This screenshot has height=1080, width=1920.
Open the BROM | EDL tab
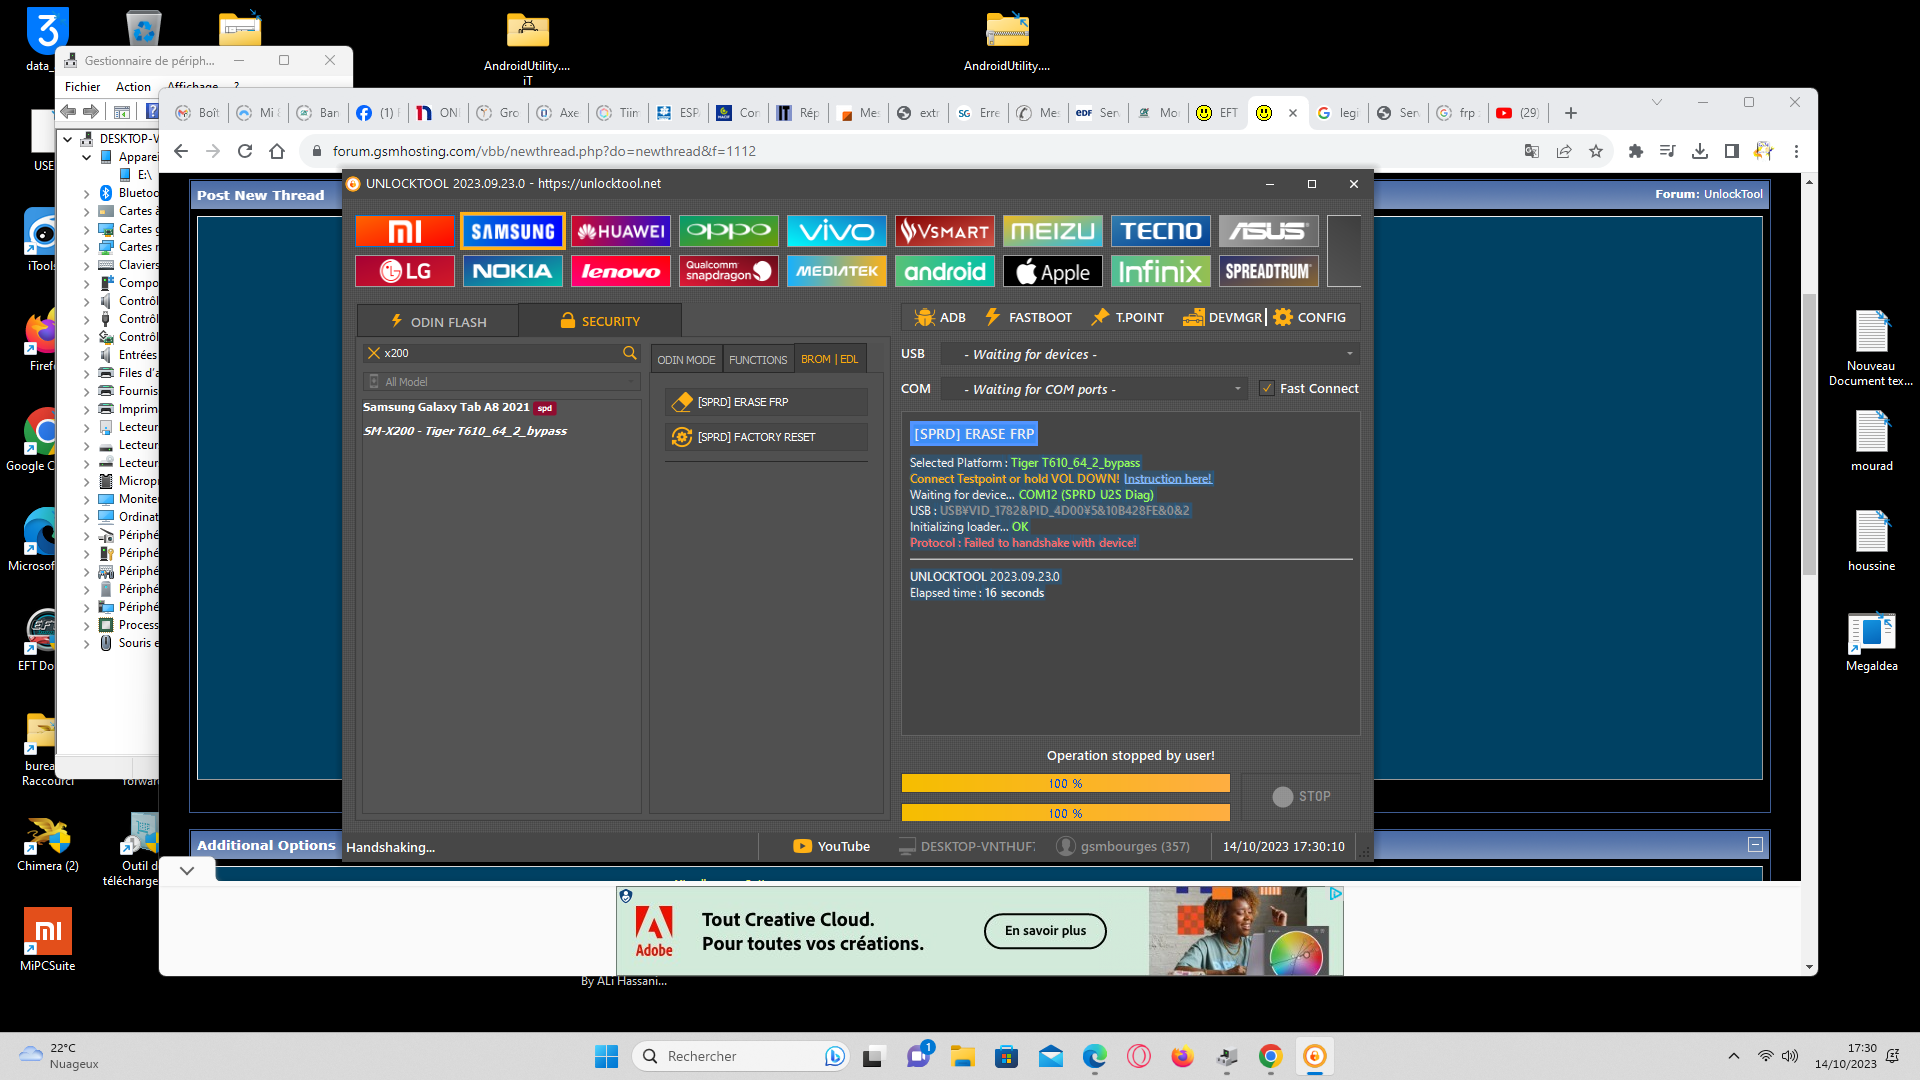[829, 358]
